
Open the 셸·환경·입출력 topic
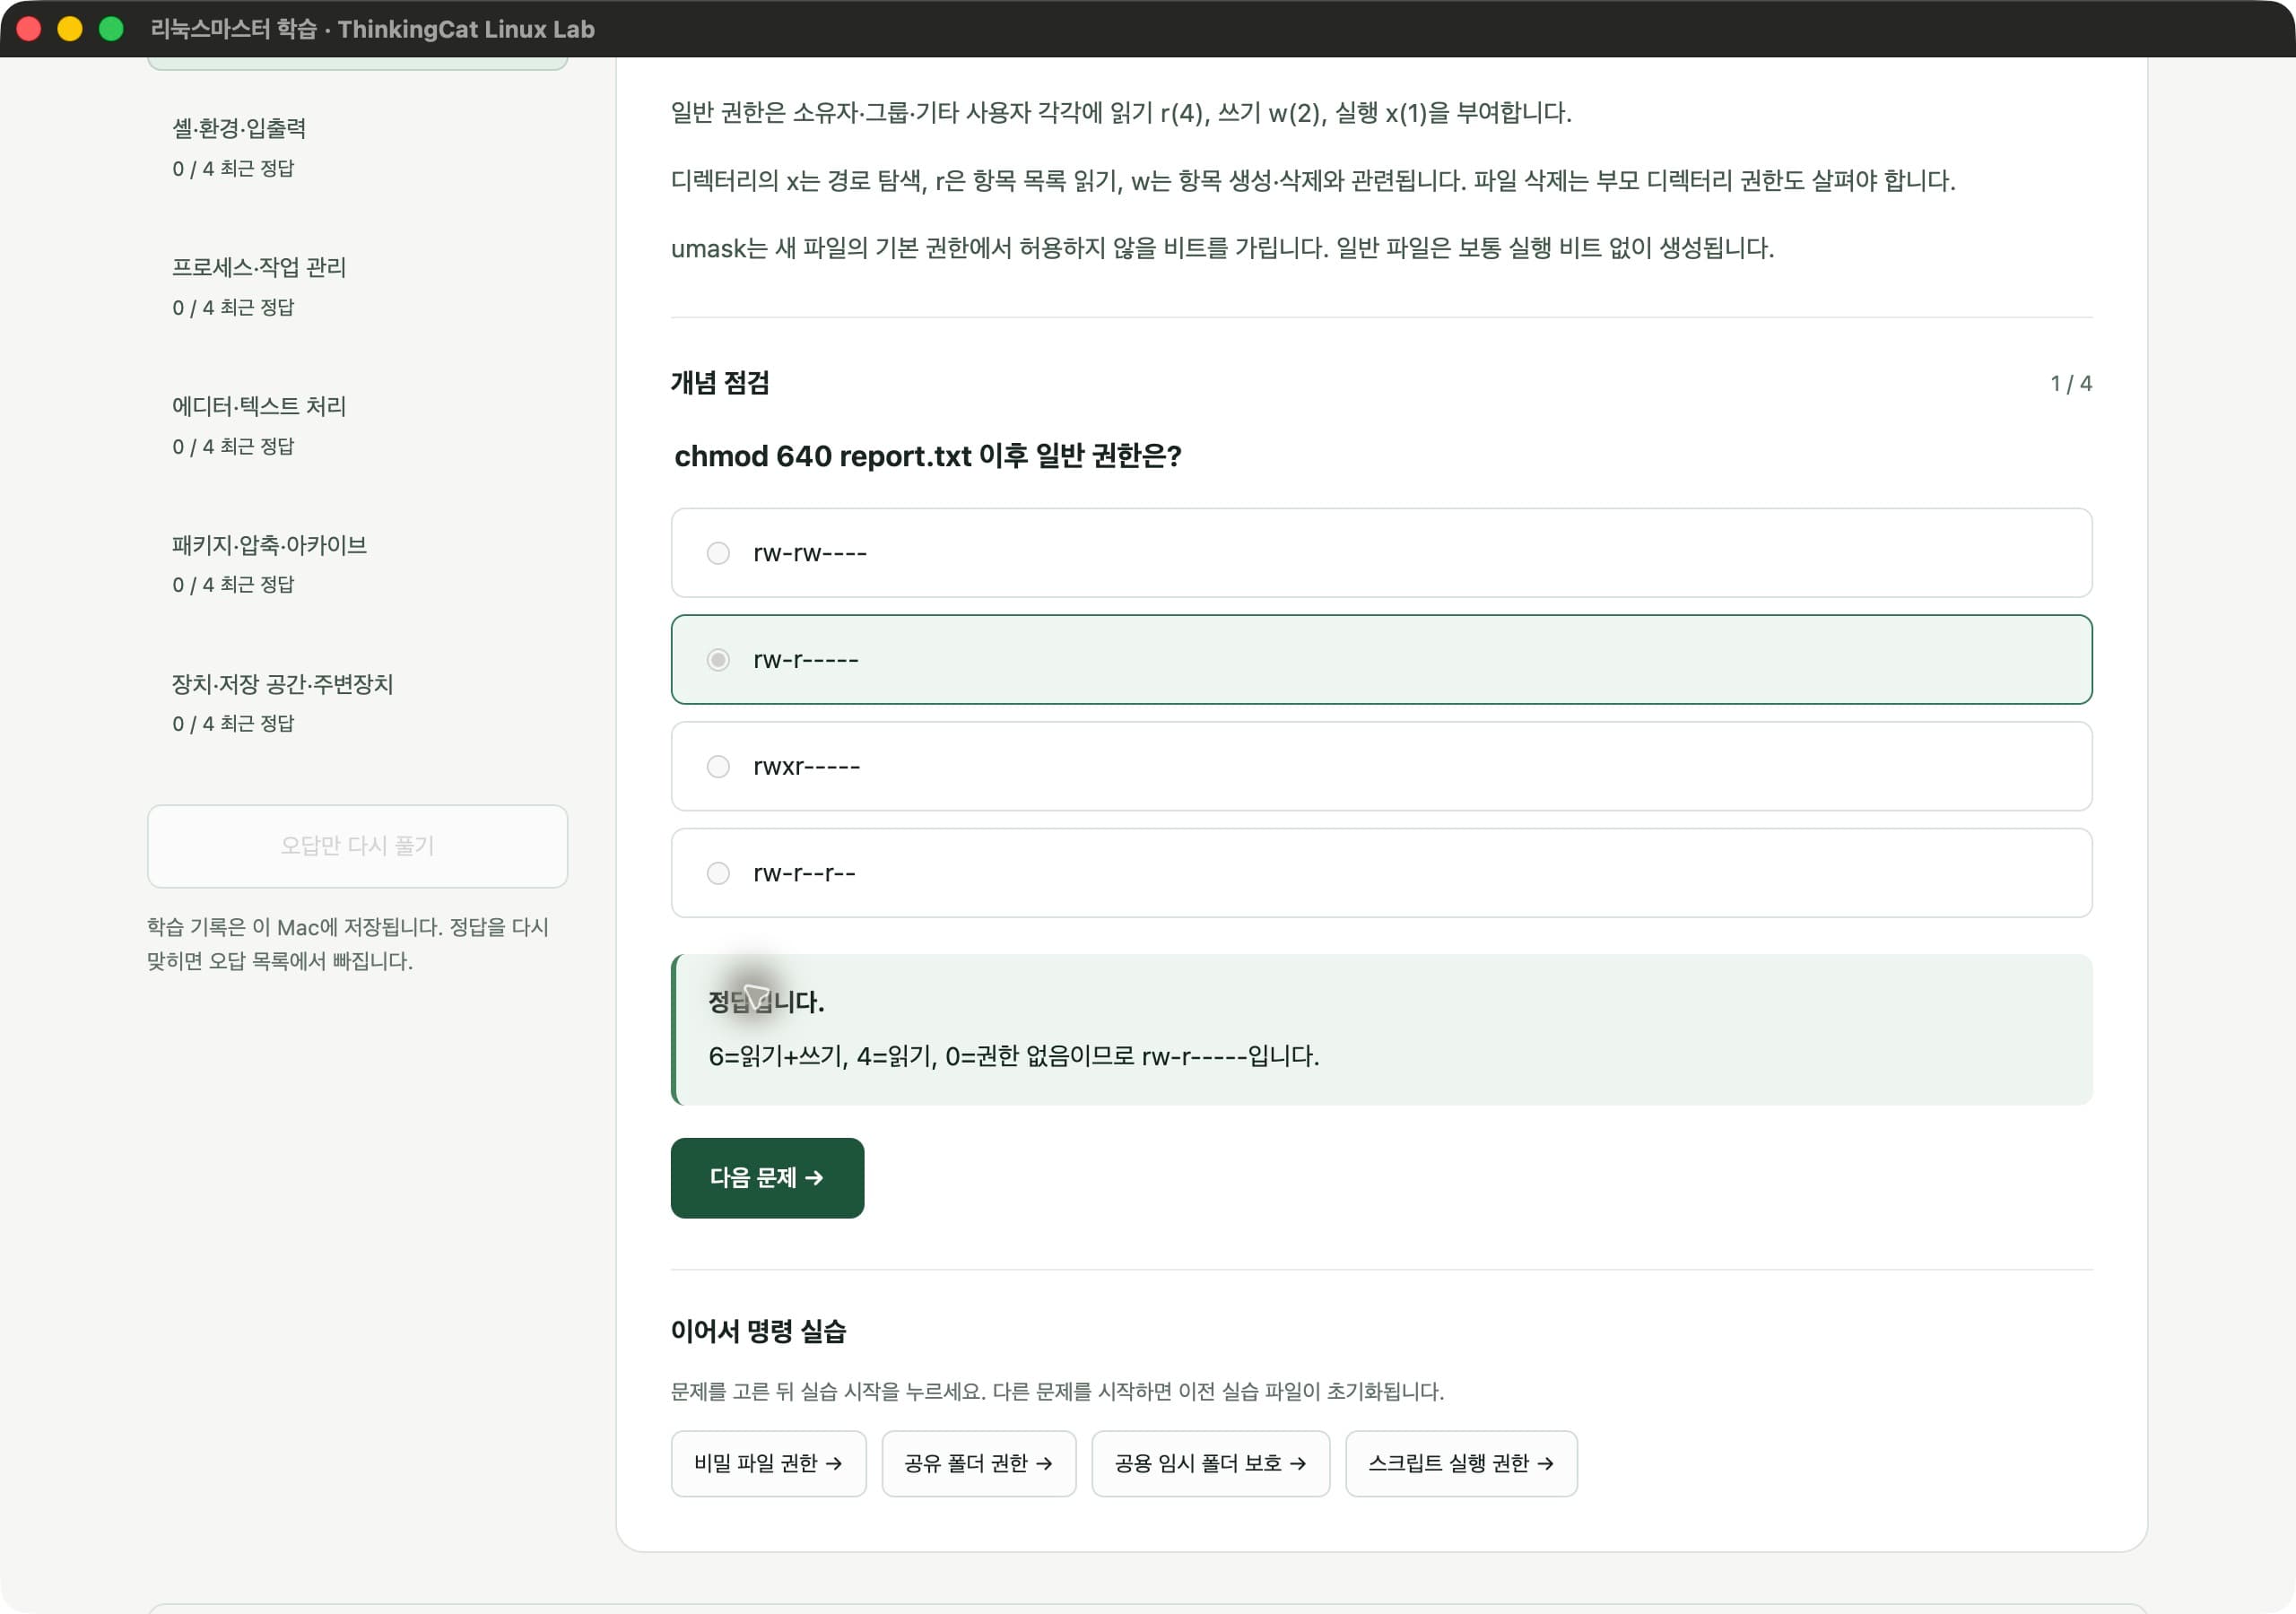[357, 147]
